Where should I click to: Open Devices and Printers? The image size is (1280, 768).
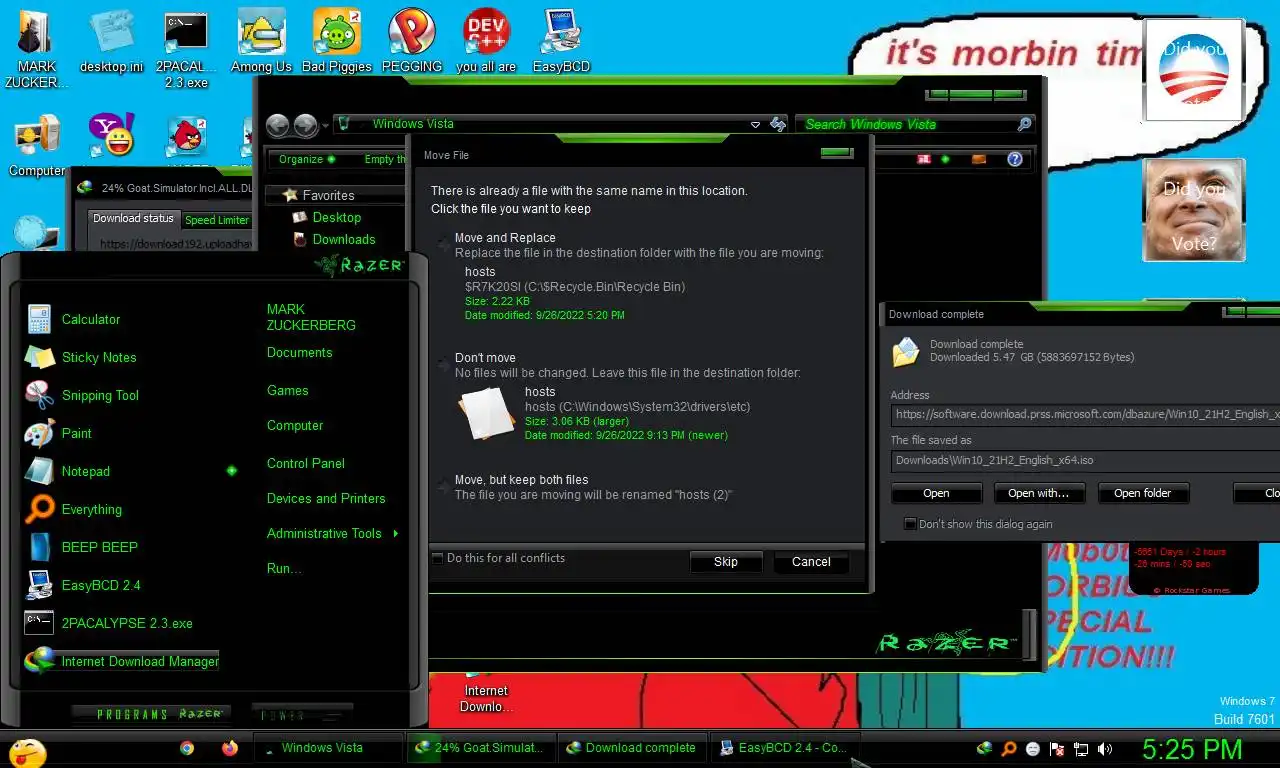point(326,498)
